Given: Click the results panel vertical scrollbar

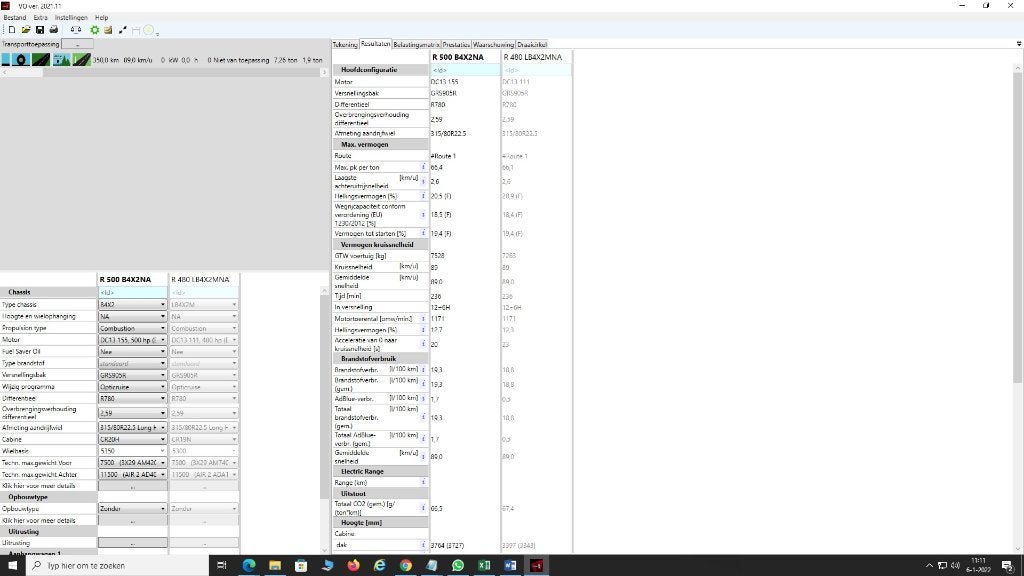Looking at the screenshot, I should point(1019,229).
